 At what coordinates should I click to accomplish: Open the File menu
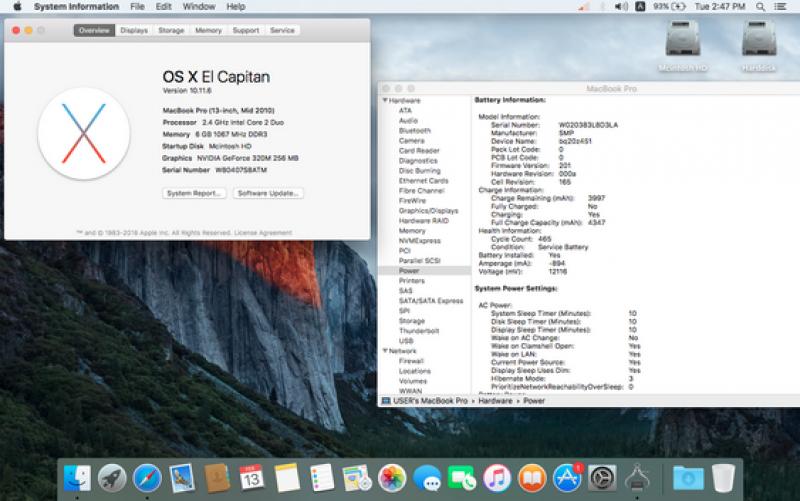point(137,7)
